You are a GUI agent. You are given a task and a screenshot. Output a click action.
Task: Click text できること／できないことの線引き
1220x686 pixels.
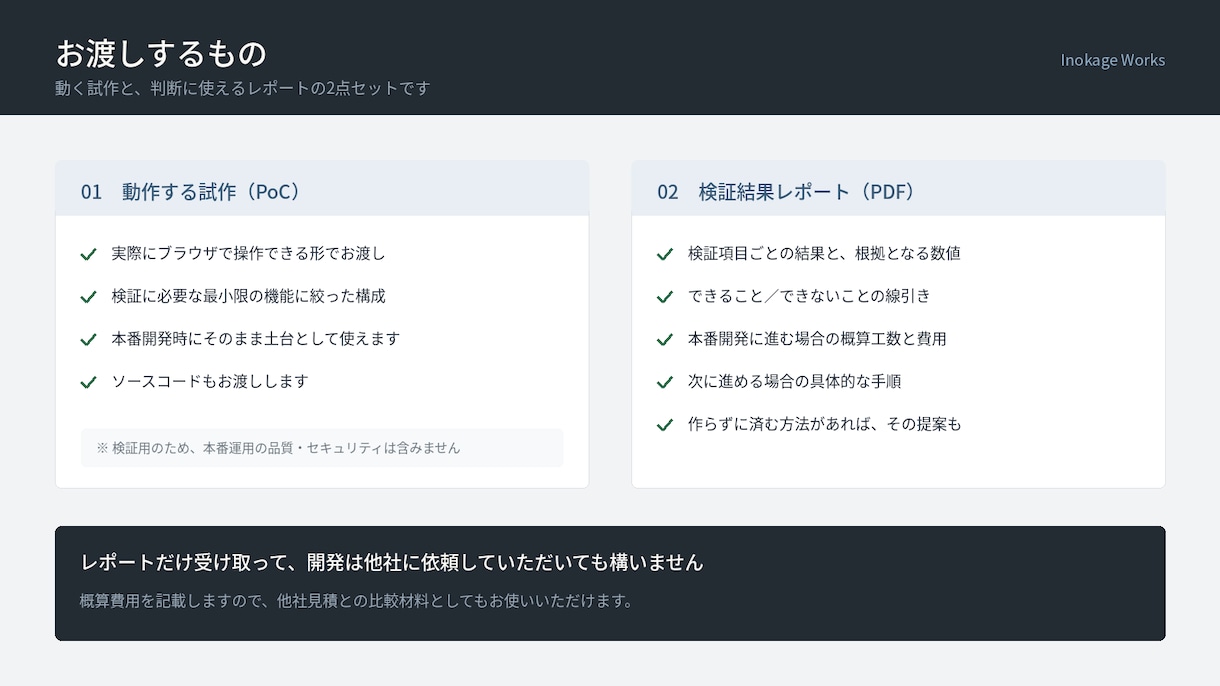pos(809,296)
